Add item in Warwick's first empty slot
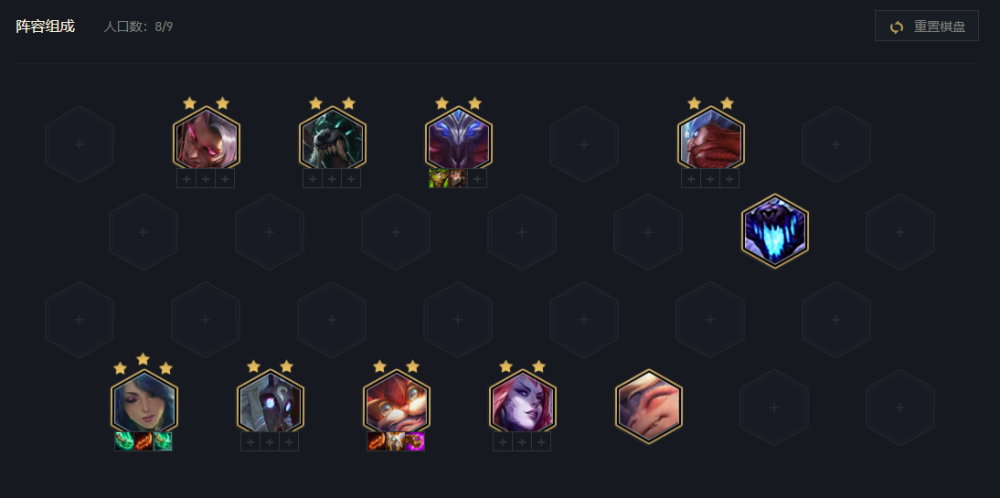The image size is (1000, 498). (312, 179)
